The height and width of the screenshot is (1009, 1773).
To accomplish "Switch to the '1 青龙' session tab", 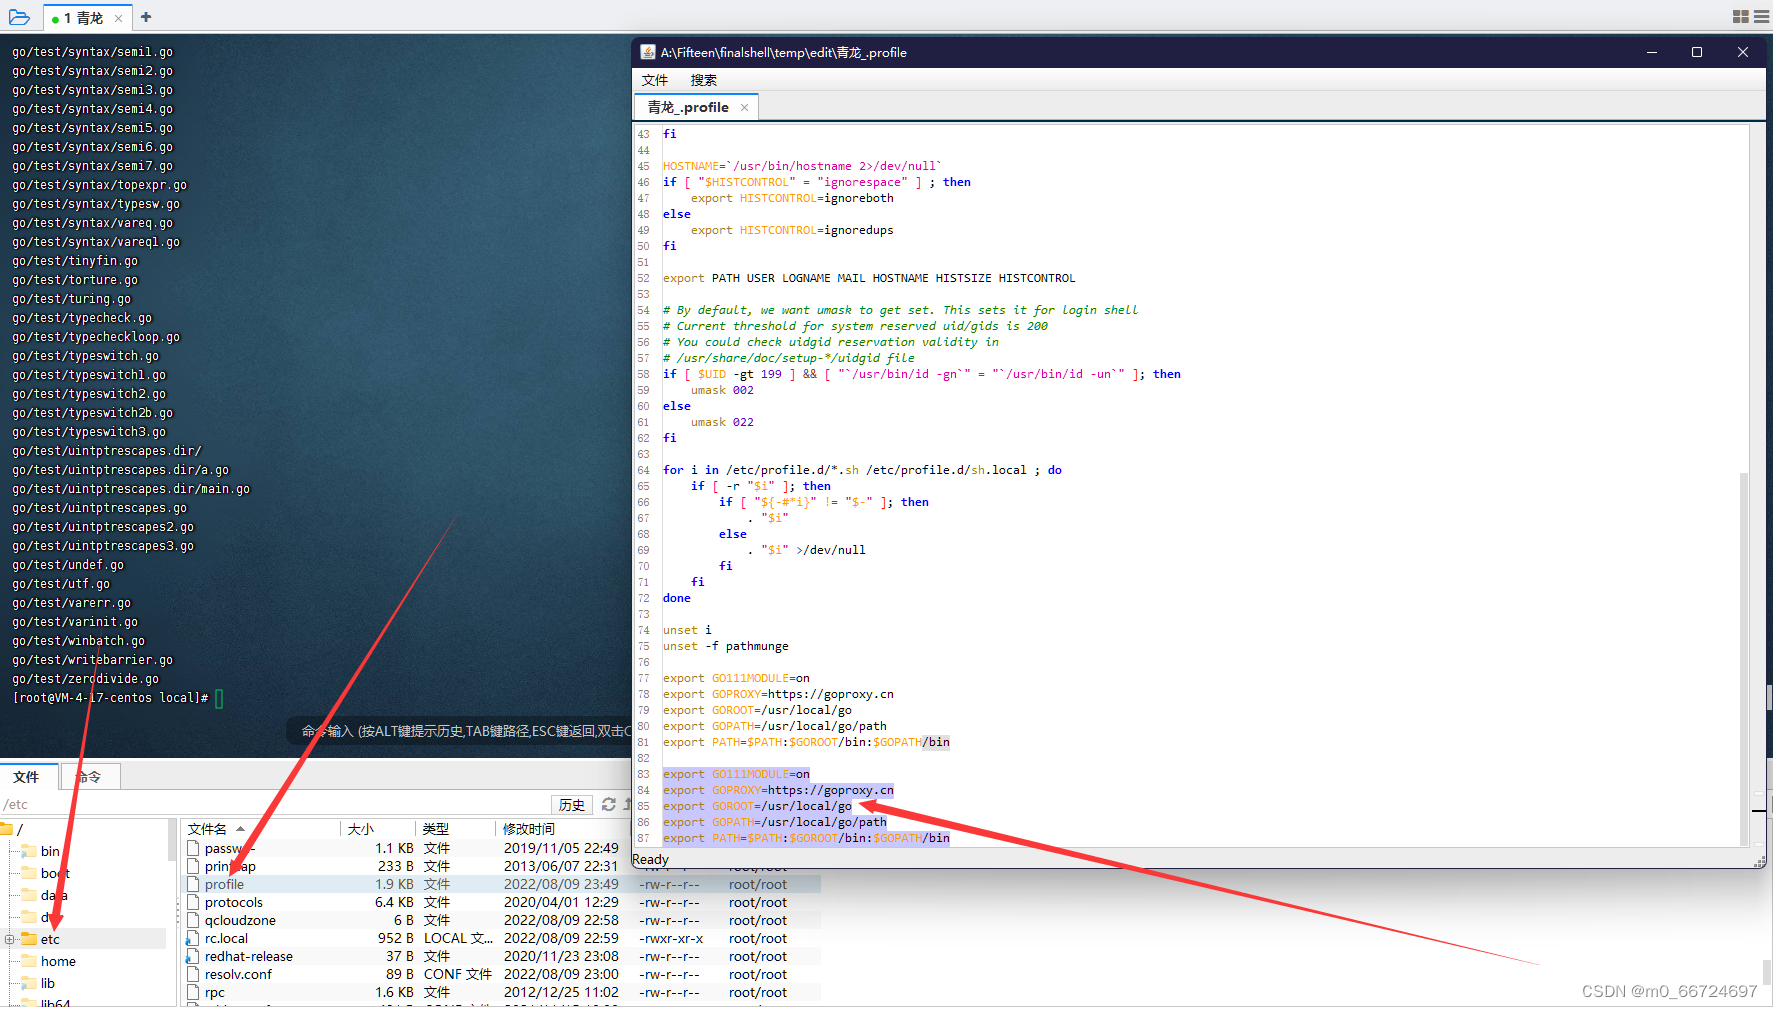I will pyautogui.click(x=84, y=18).
